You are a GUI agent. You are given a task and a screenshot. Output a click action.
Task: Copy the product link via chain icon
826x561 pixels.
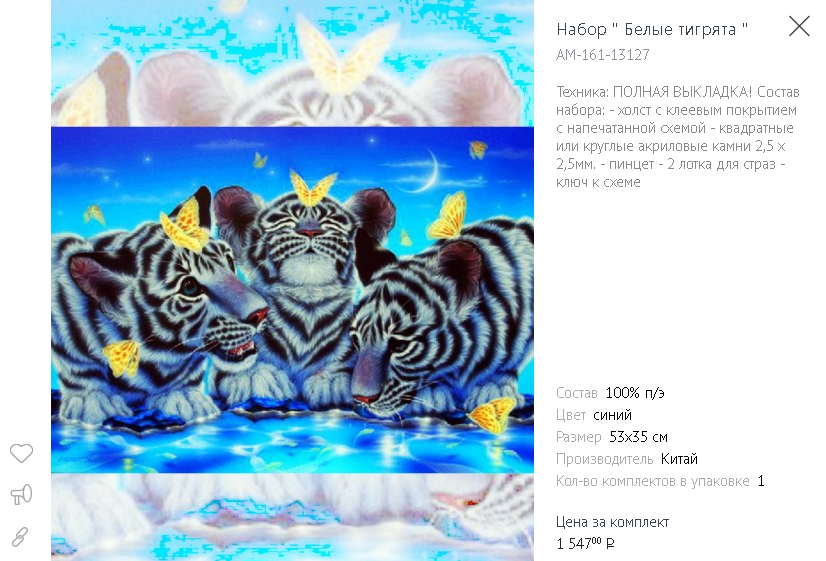21,537
